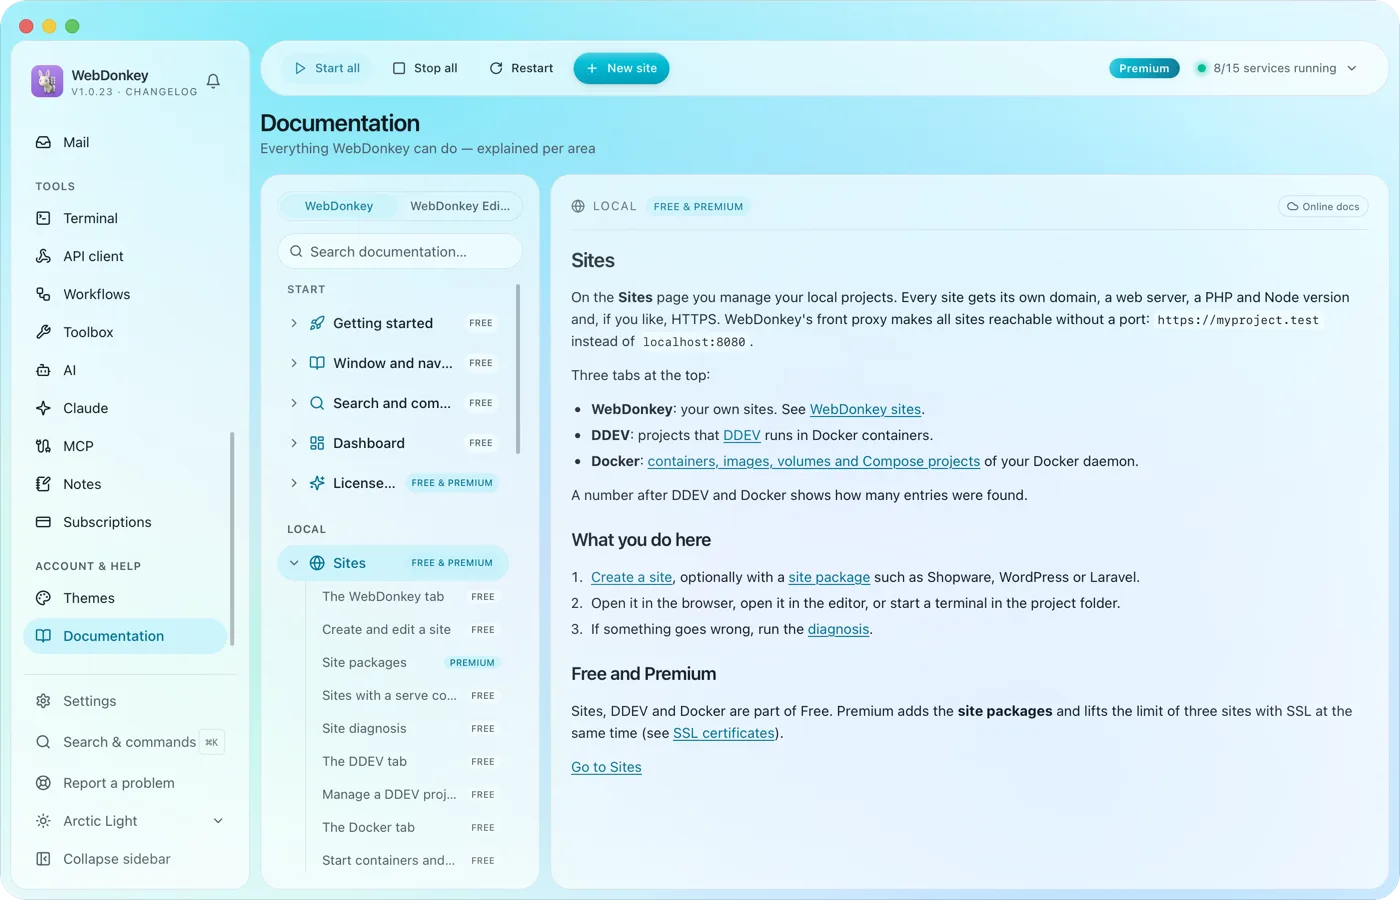Open the Terminal tool icon
1400x900 pixels.
(43, 218)
